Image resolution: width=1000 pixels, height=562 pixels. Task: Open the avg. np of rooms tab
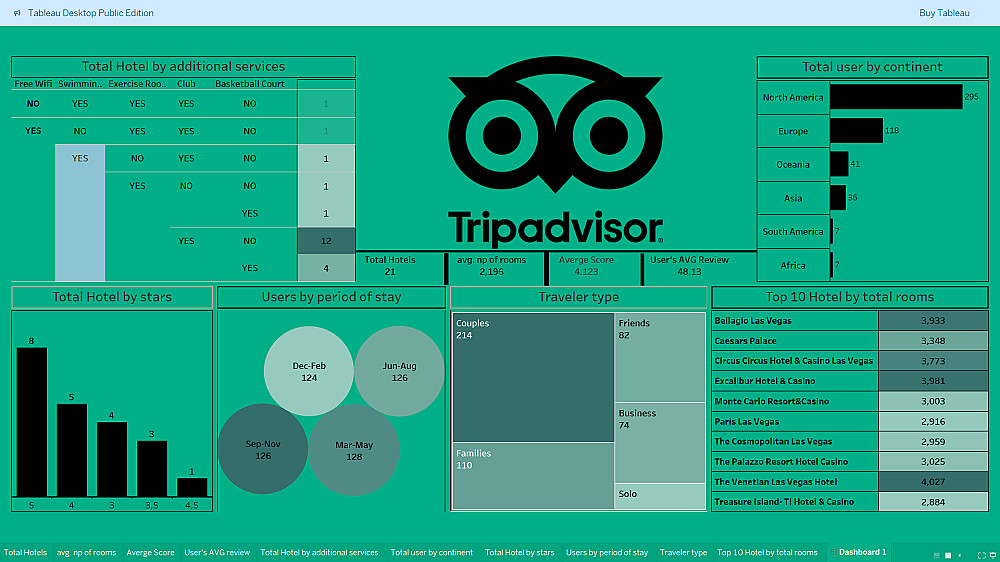tap(86, 552)
